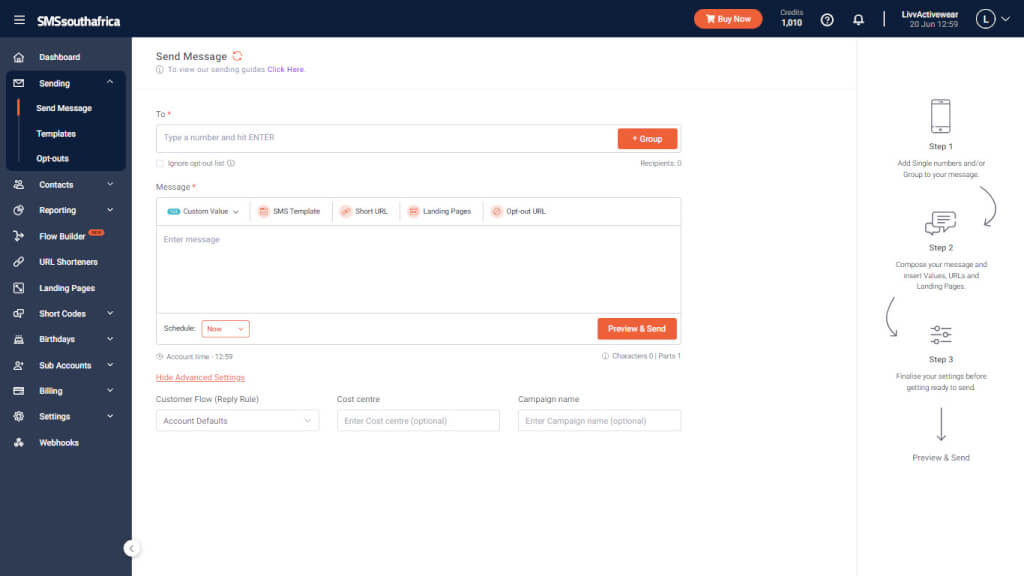Click the Webhooks icon

tap(18, 442)
